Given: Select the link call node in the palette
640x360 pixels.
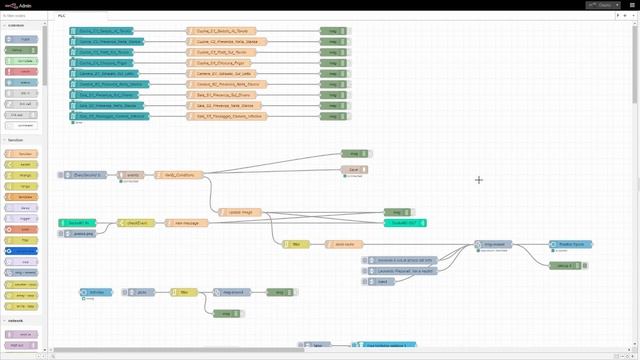Looking at the screenshot, I should pyautogui.click(x=22, y=104).
